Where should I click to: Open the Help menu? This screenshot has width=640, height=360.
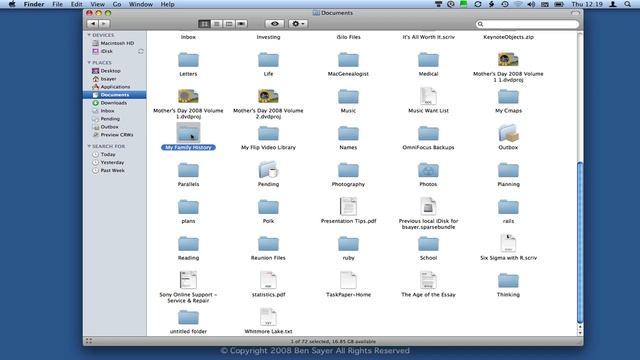pyautogui.click(x=167, y=4)
